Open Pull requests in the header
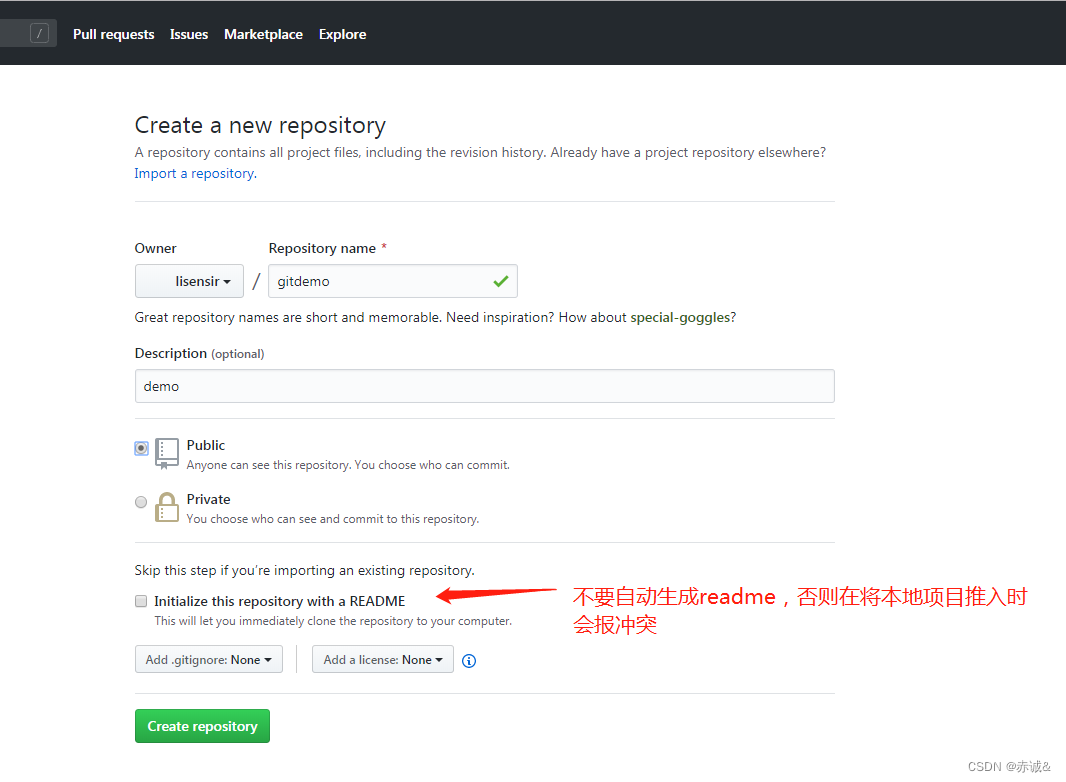This screenshot has width=1066, height=782. [x=114, y=34]
